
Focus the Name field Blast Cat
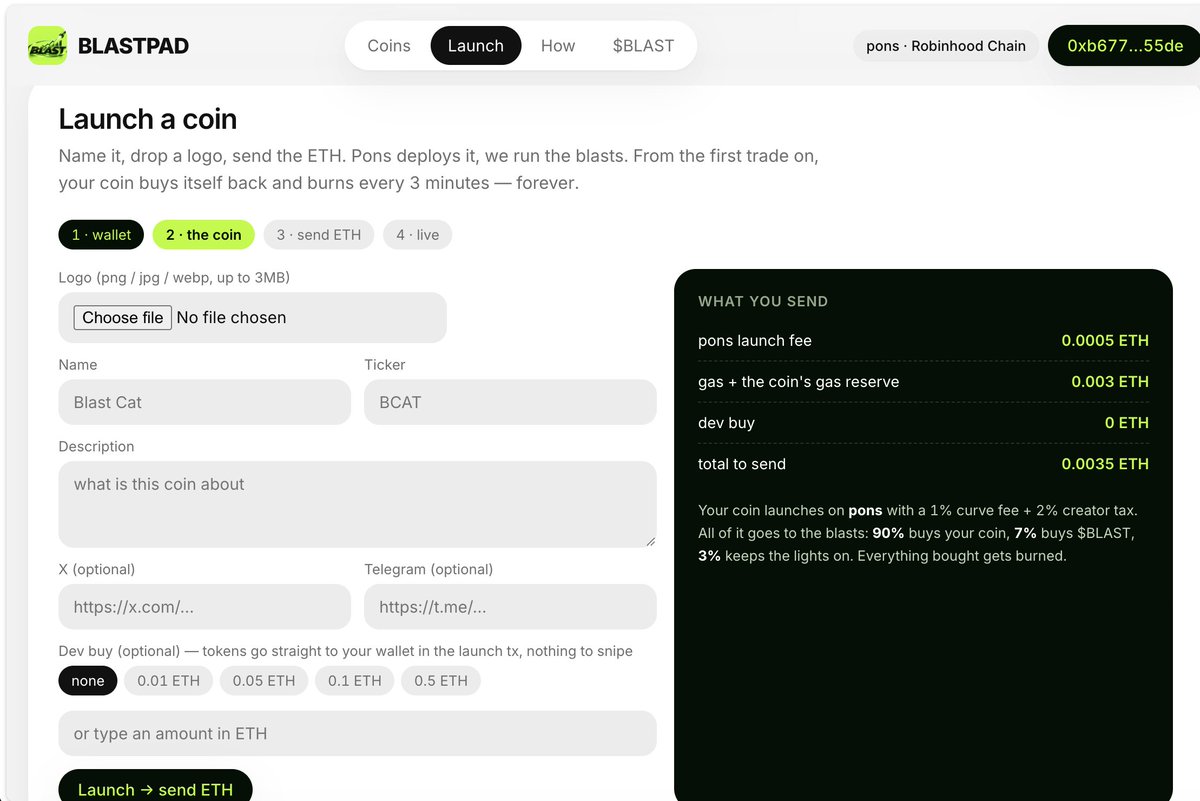coord(205,402)
